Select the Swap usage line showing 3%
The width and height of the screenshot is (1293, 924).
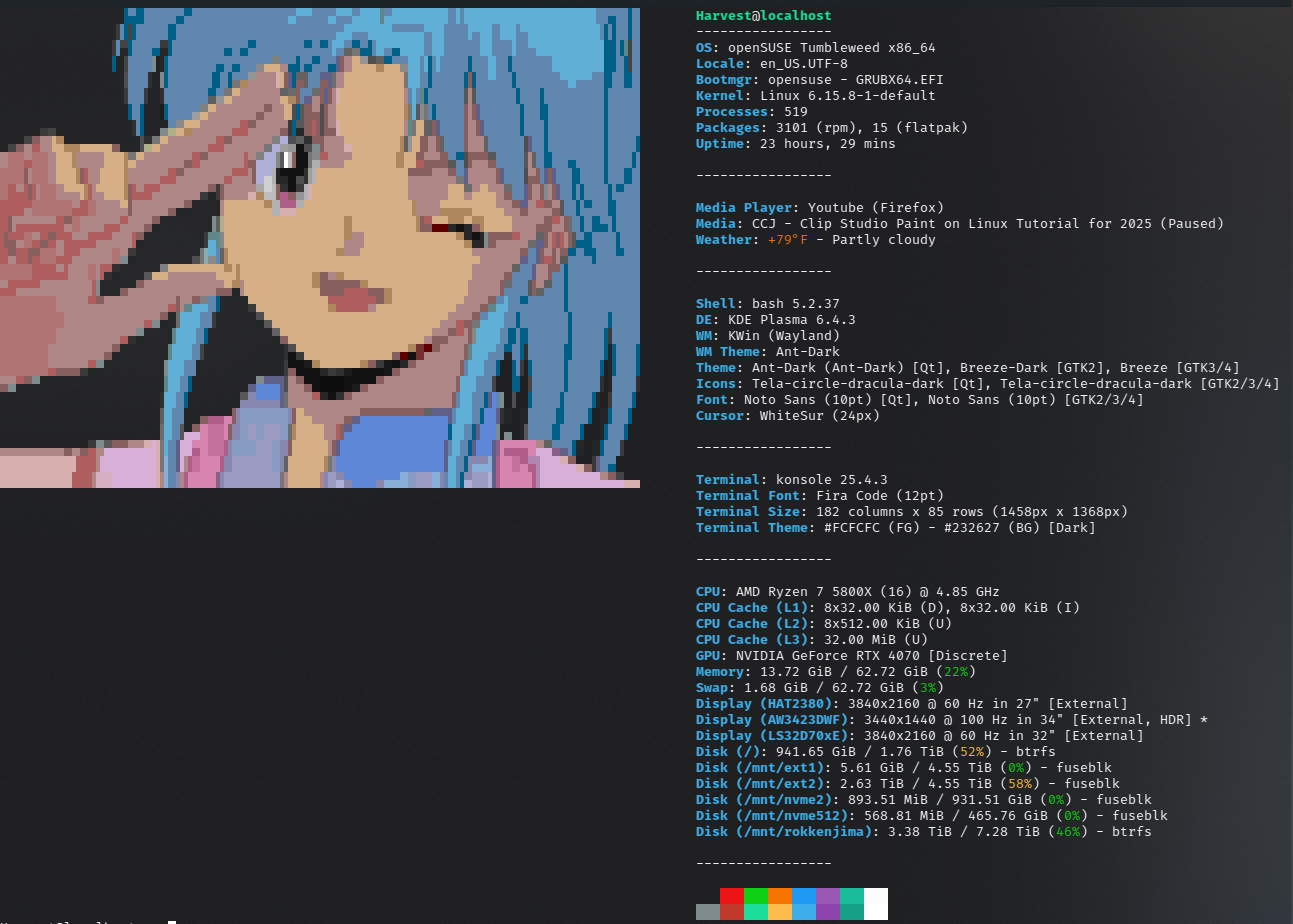tap(820, 688)
